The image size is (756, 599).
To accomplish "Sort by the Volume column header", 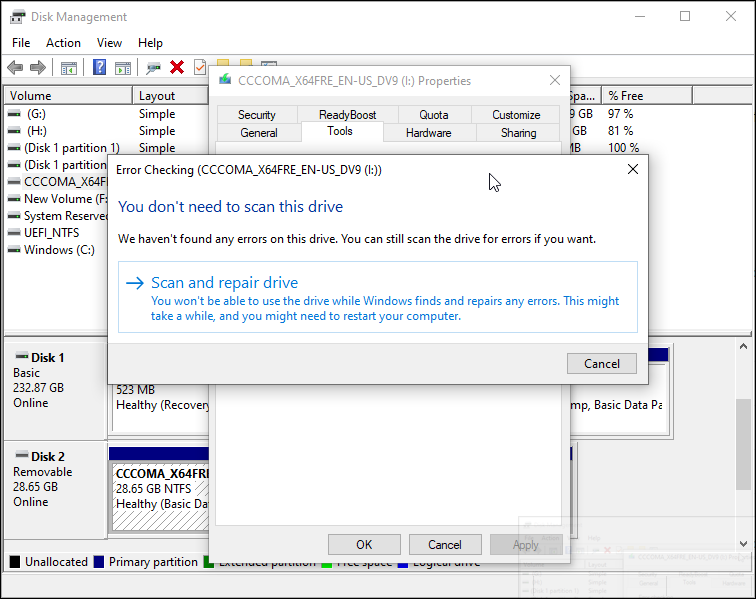I will point(68,96).
